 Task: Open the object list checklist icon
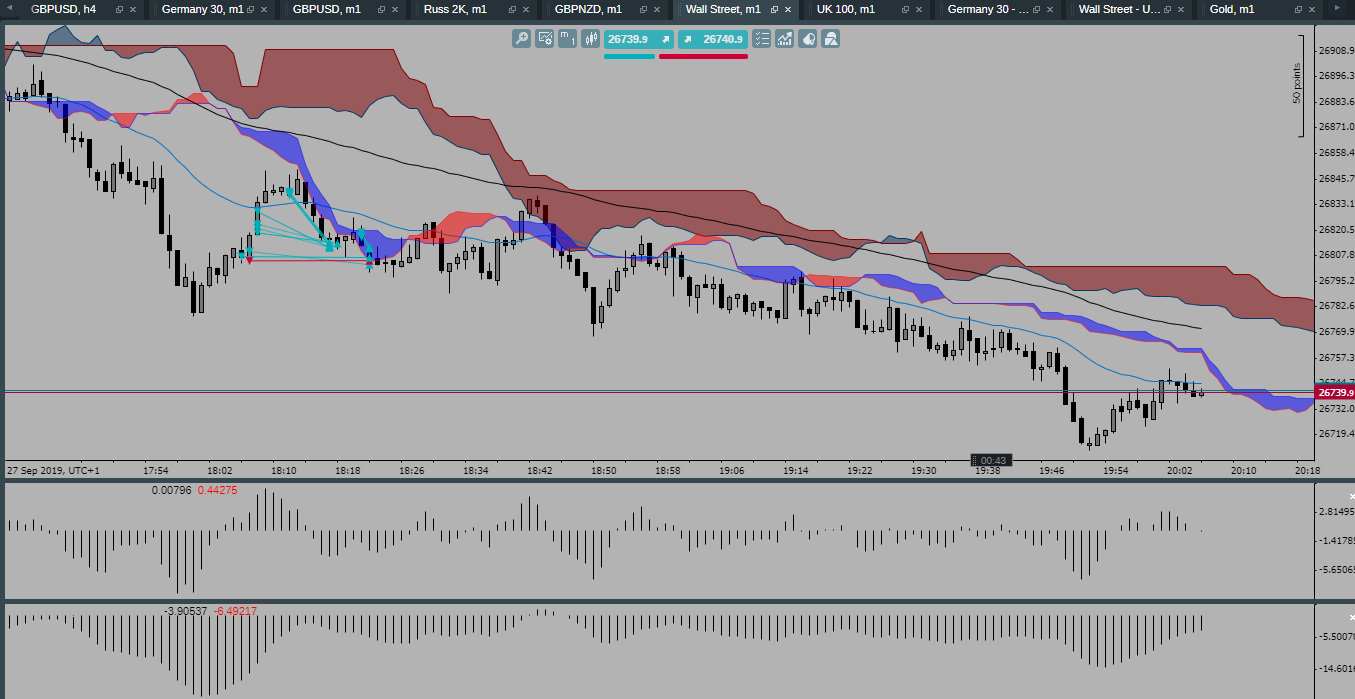761,39
